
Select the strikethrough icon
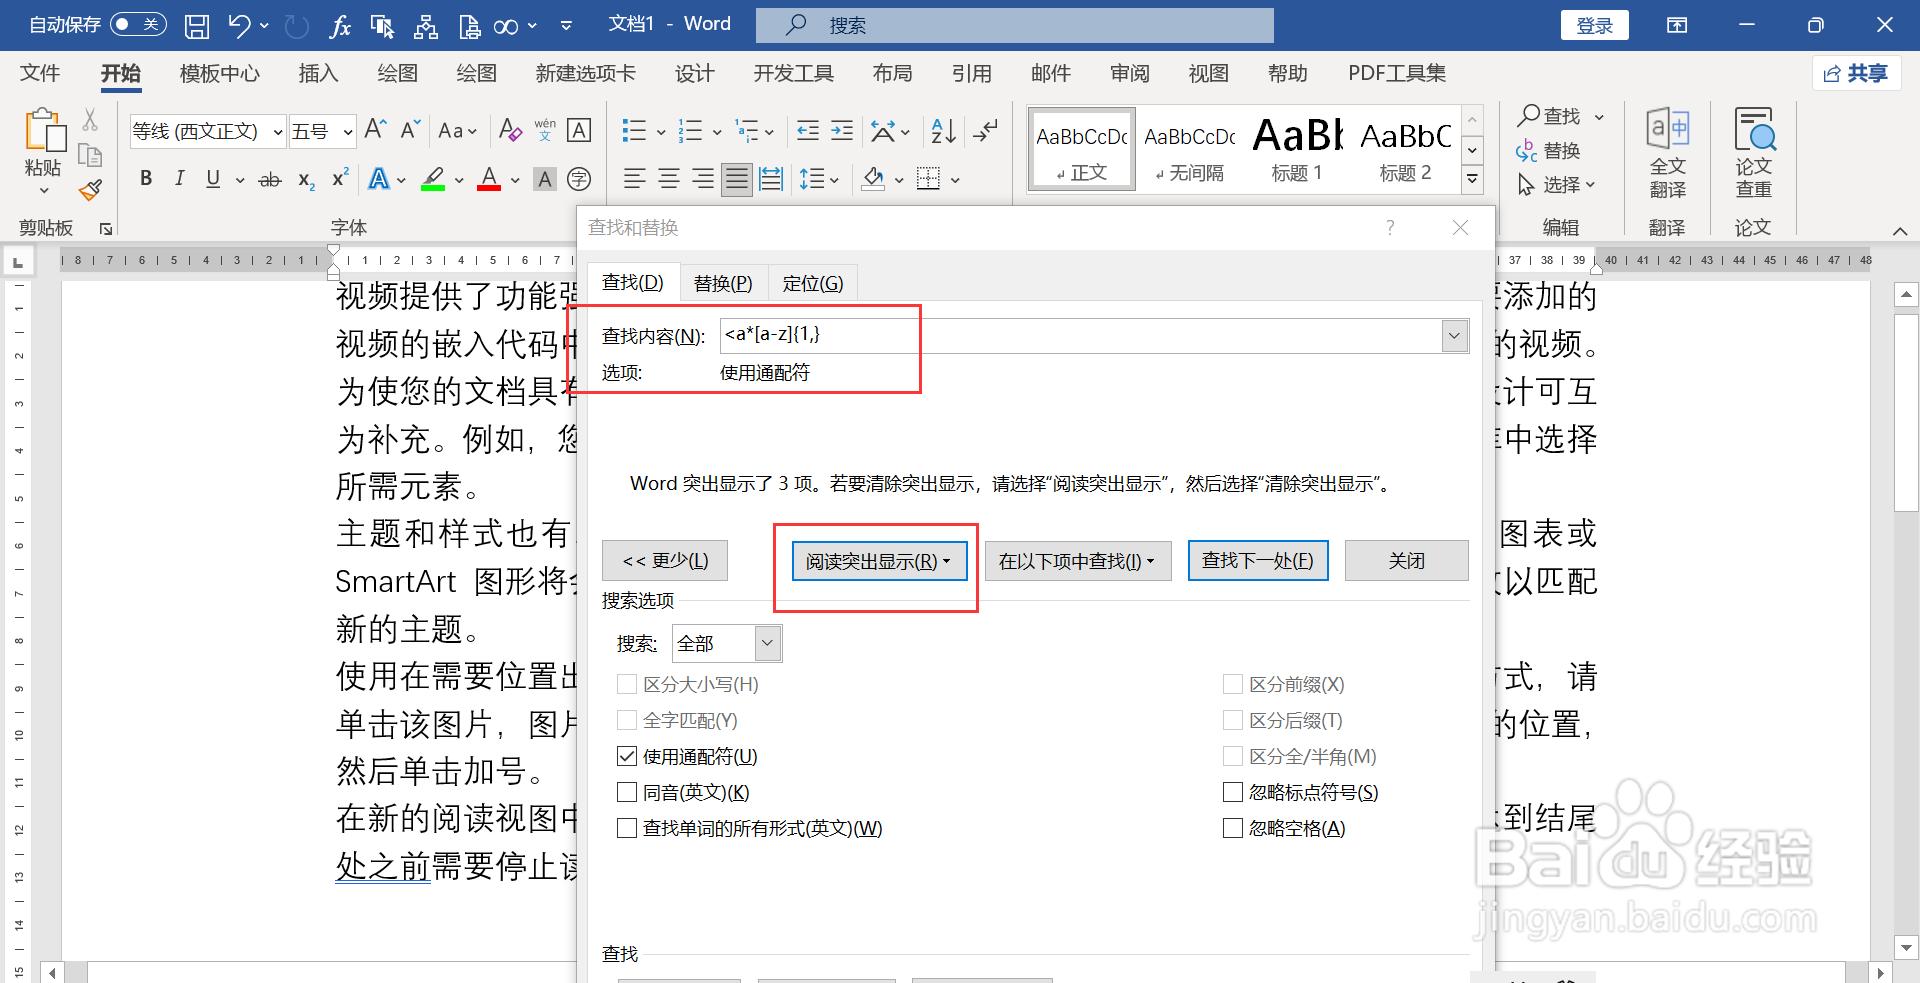tap(268, 178)
